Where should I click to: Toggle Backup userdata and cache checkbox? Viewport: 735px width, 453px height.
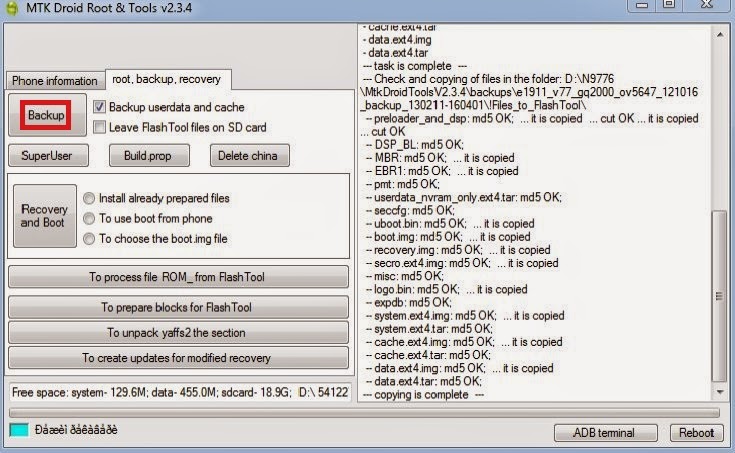click(x=99, y=107)
